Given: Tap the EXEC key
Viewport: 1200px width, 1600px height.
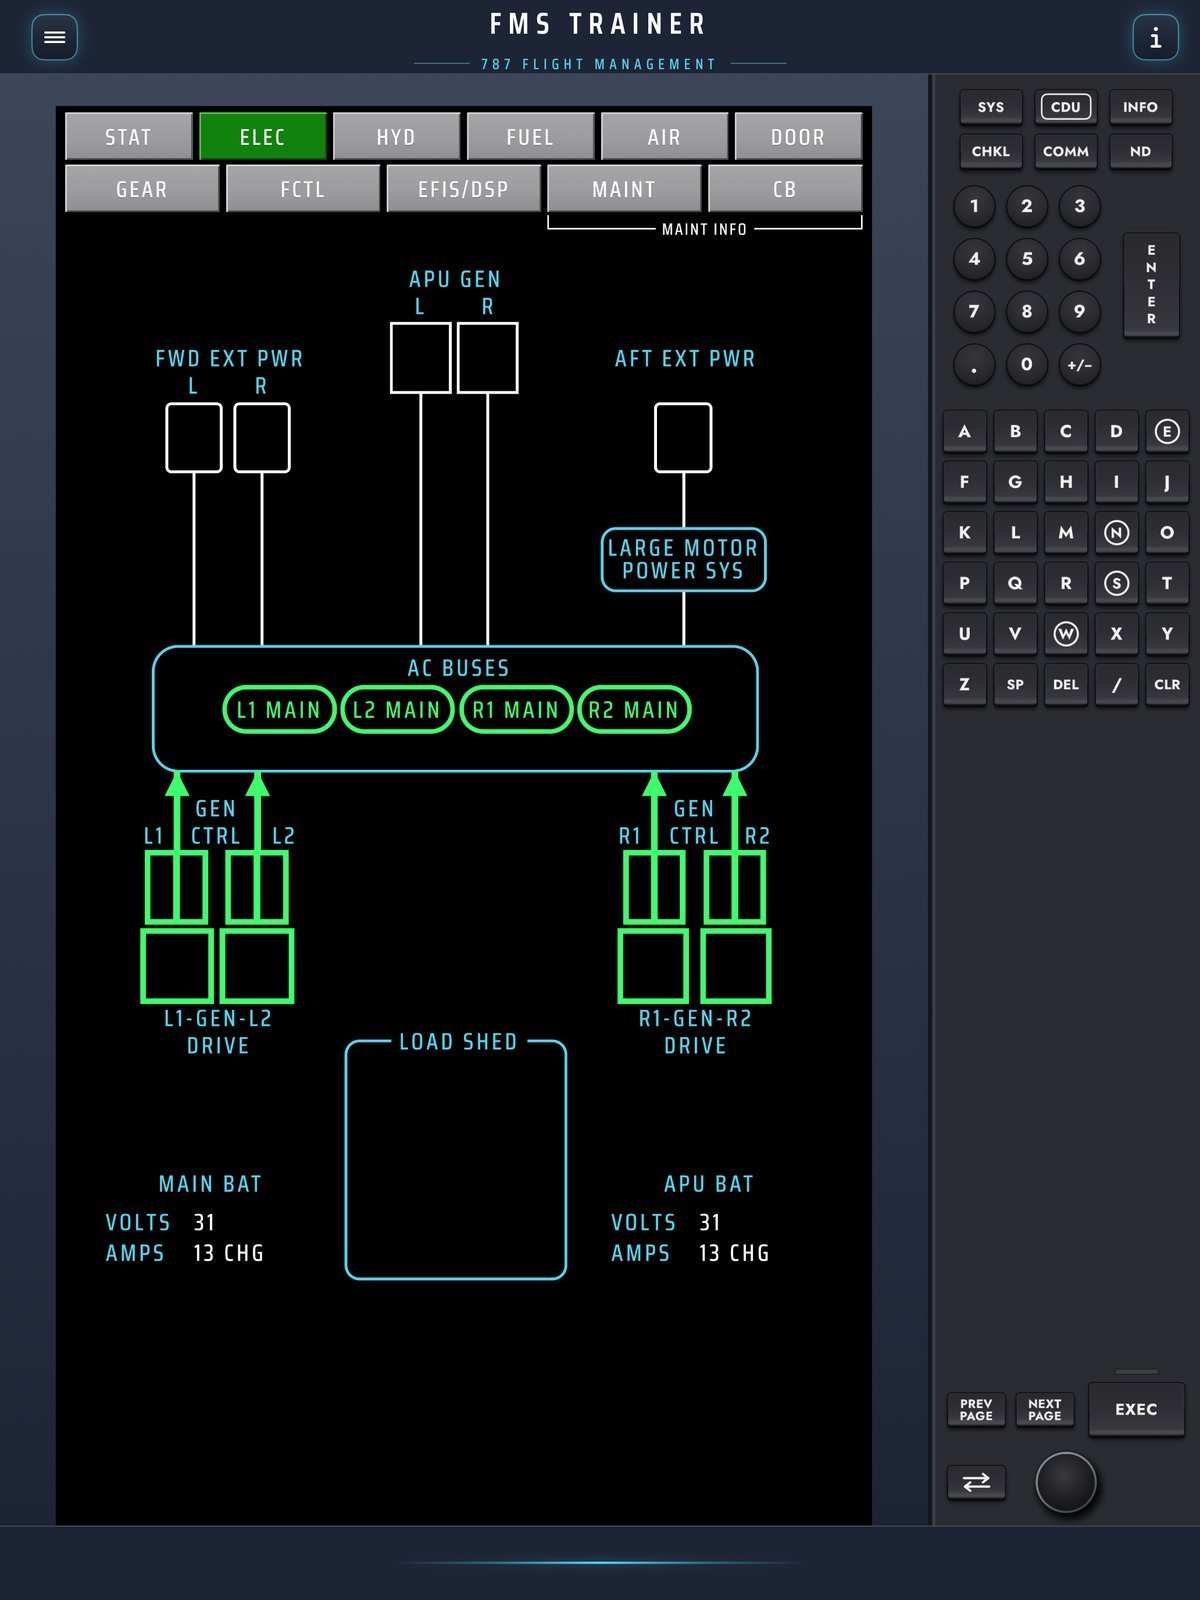Looking at the screenshot, I should click(1136, 1409).
